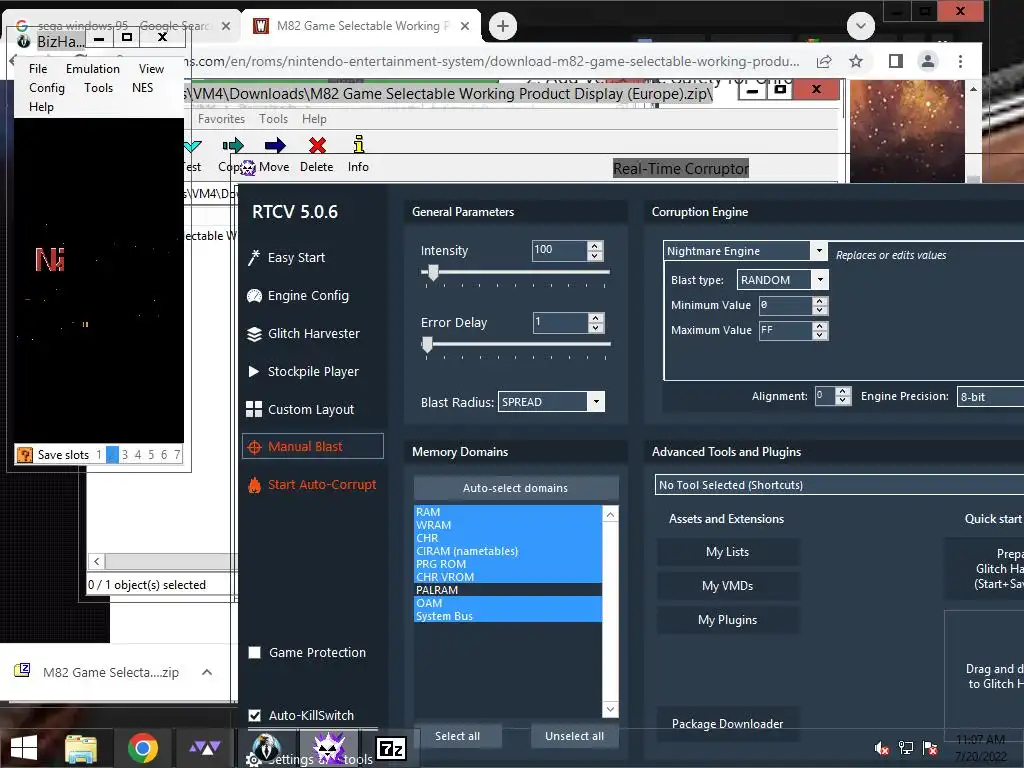Select PALRAM in memory domains list

point(507,590)
